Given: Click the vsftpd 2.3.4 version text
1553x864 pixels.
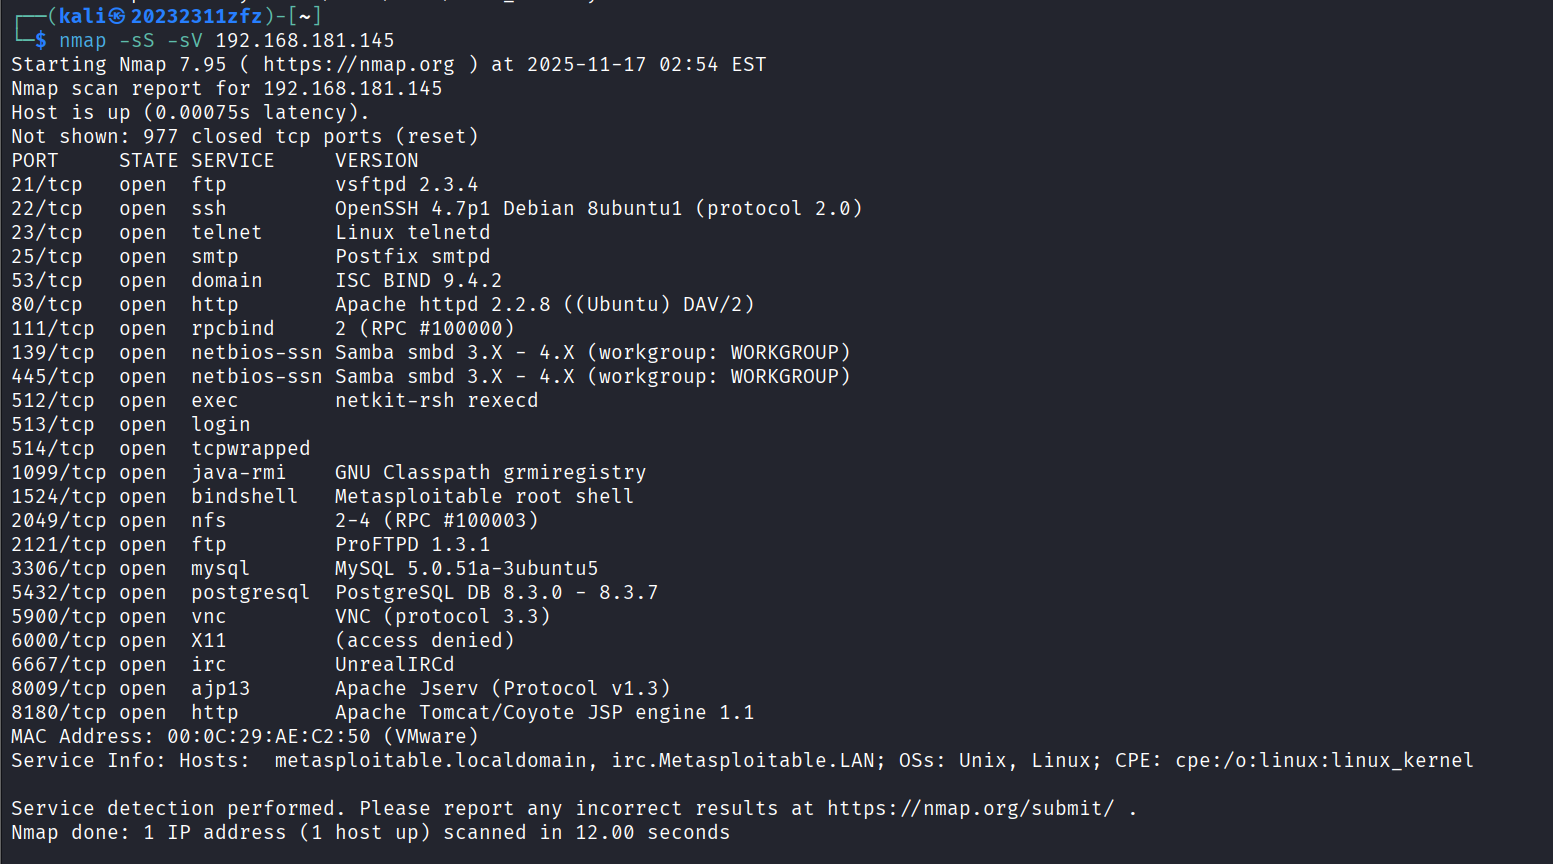Looking at the screenshot, I should coord(406,185).
